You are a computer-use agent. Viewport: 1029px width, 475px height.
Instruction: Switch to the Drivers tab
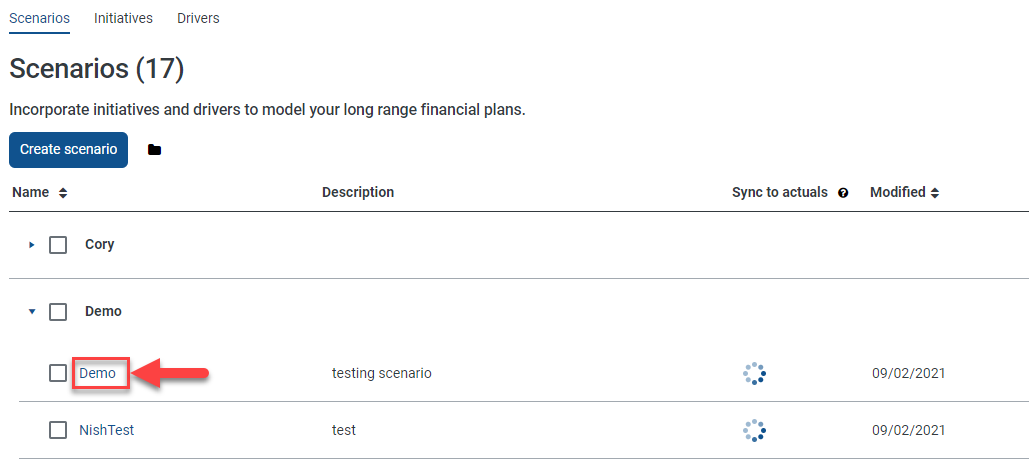point(198,18)
